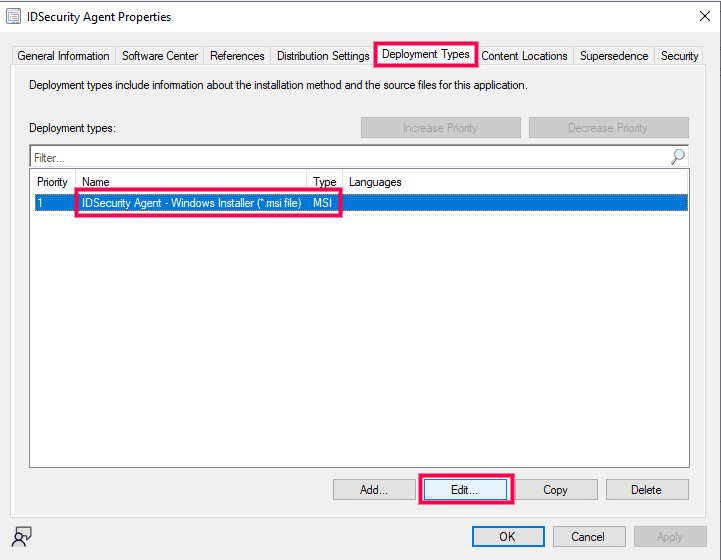Click the MSI type cell
The width and height of the screenshot is (721, 560).
(x=322, y=203)
